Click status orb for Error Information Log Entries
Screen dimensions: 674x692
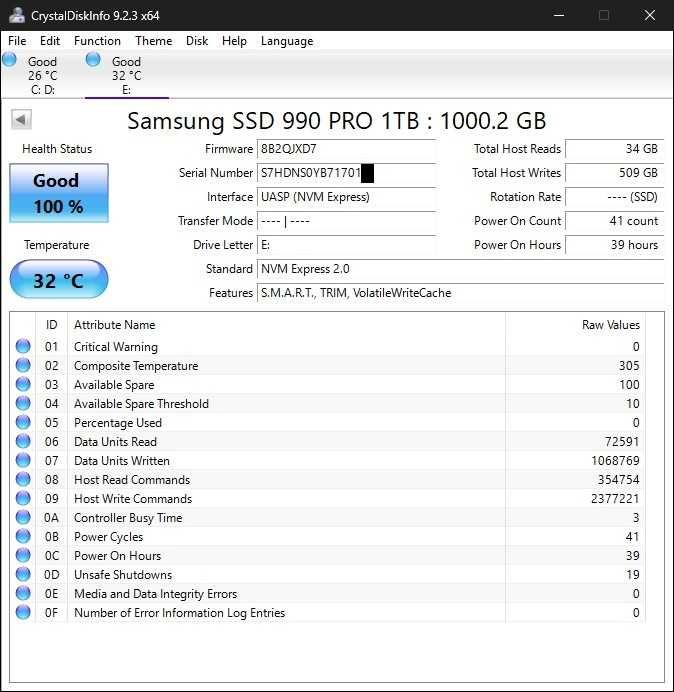coord(23,612)
